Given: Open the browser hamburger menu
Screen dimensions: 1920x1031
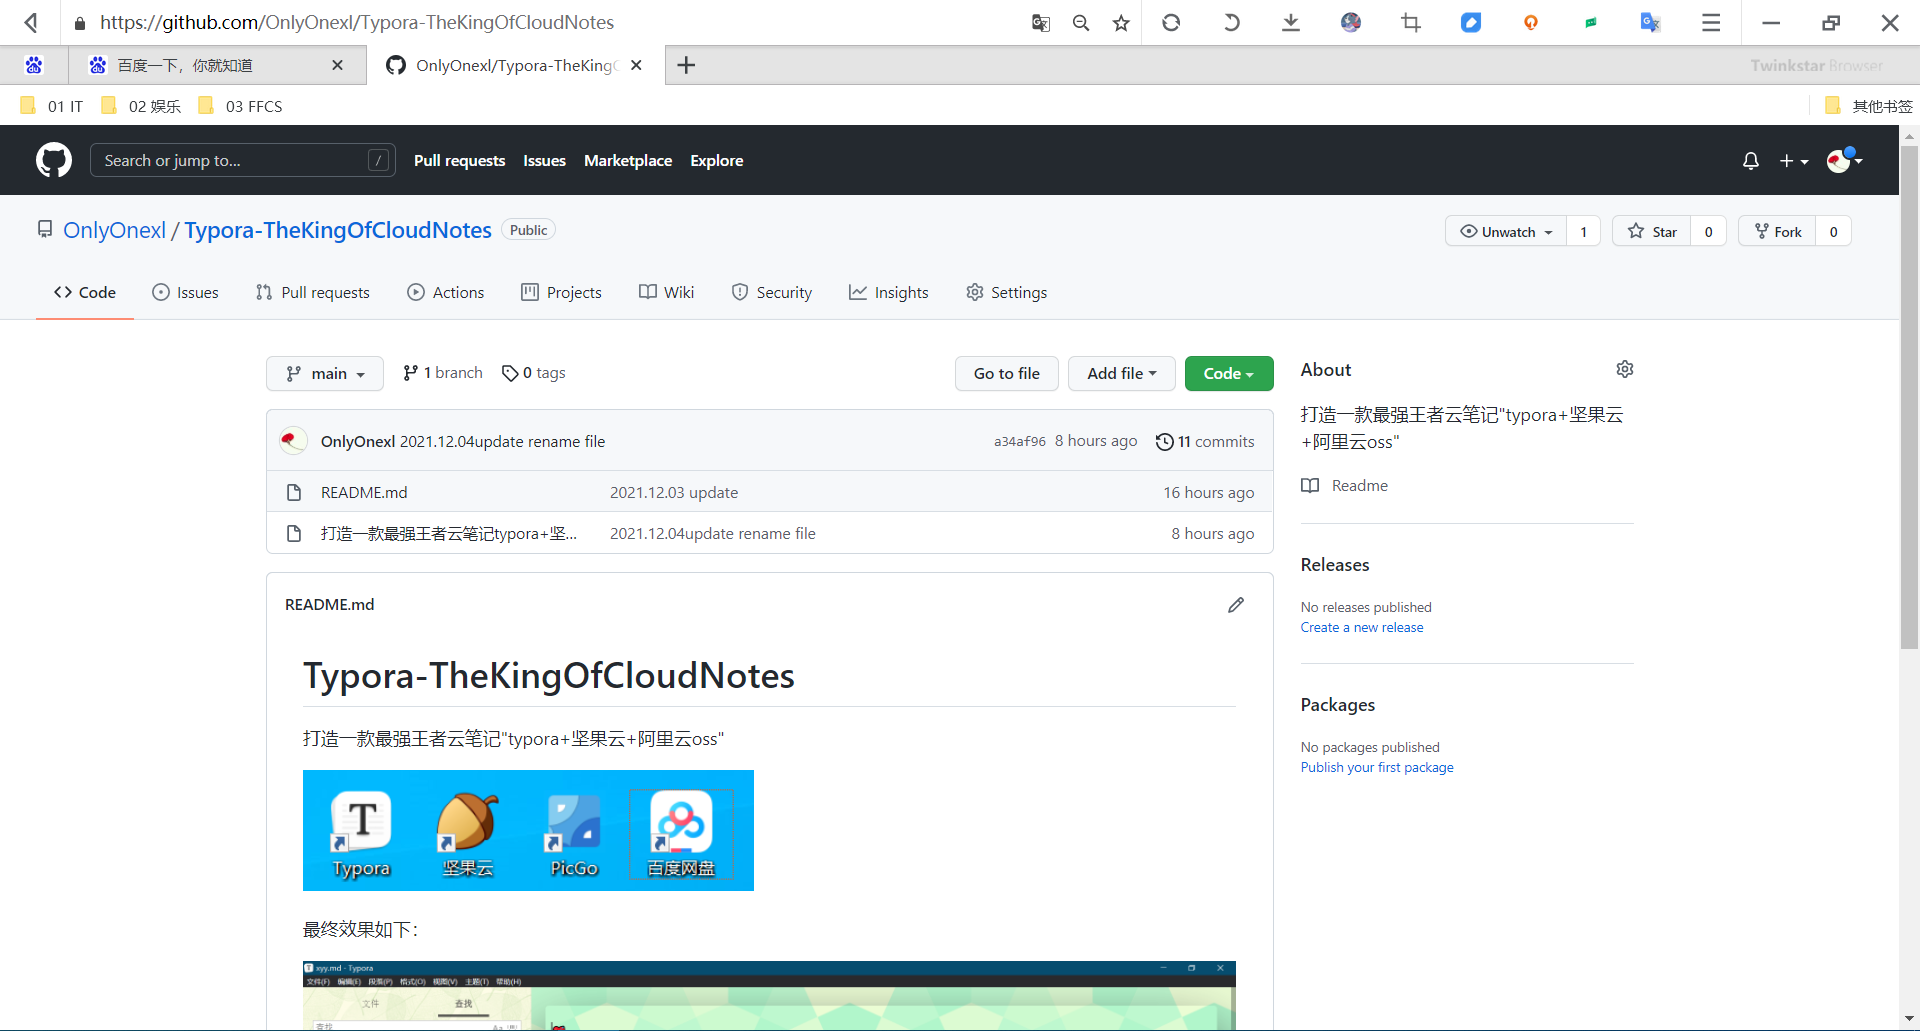Looking at the screenshot, I should (1711, 22).
